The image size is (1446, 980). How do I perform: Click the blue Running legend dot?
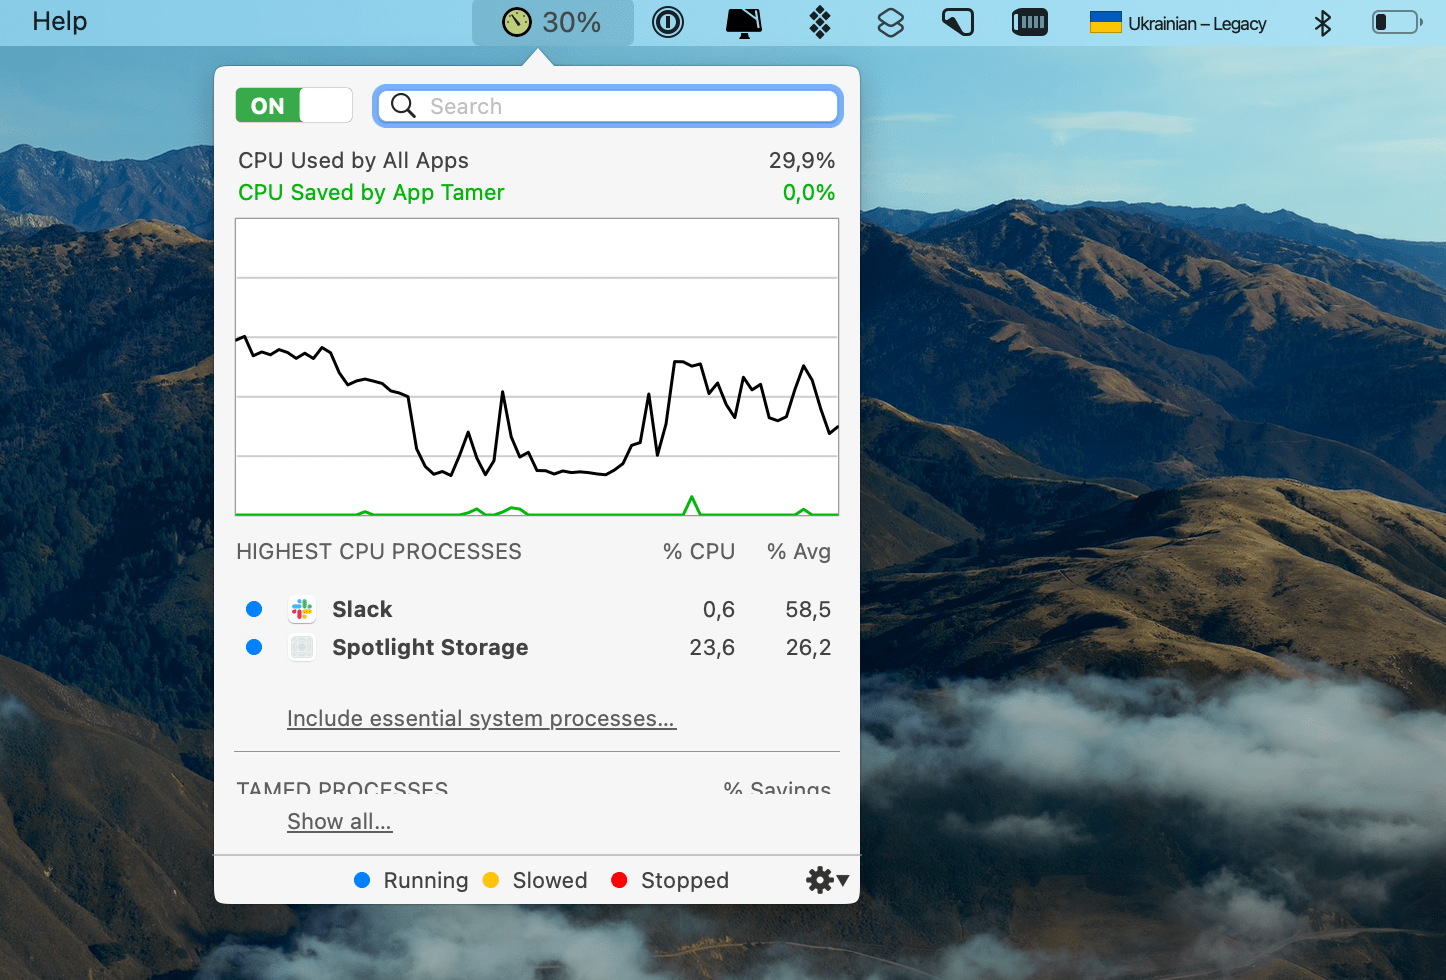362,880
